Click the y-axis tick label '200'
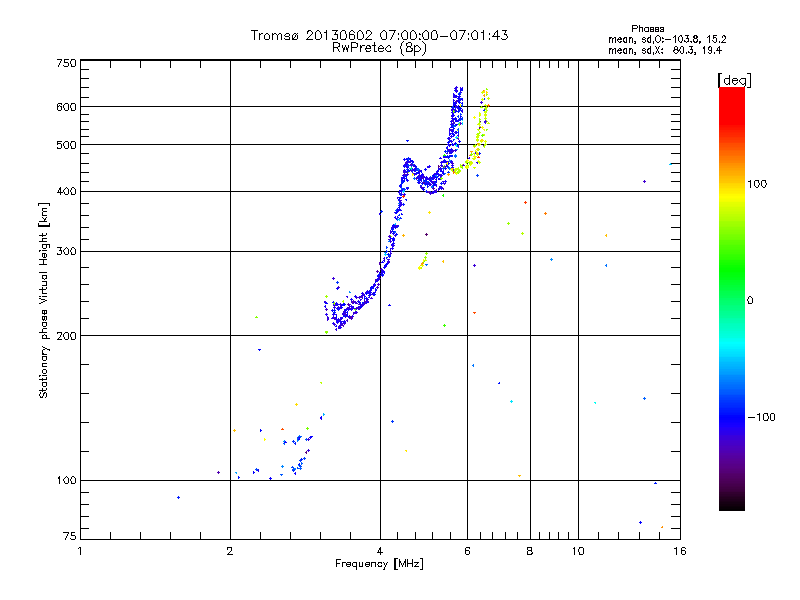Image resolution: width=800 pixels, height=600 pixels. click(x=66, y=336)
